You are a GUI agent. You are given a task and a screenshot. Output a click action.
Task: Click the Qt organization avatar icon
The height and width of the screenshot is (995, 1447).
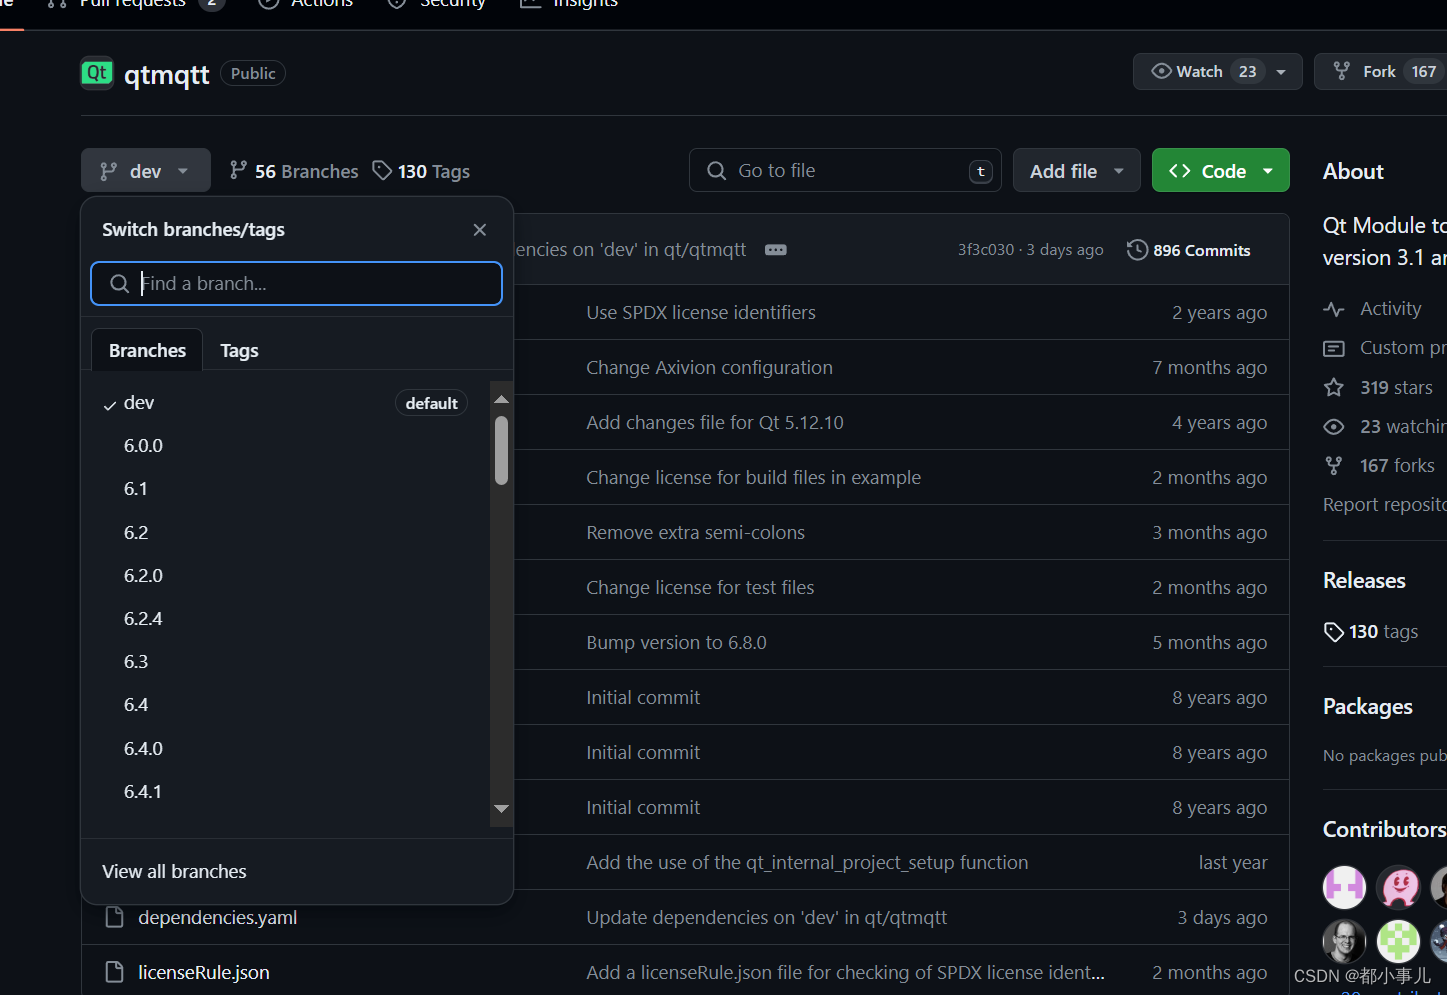tap(96, 72)
